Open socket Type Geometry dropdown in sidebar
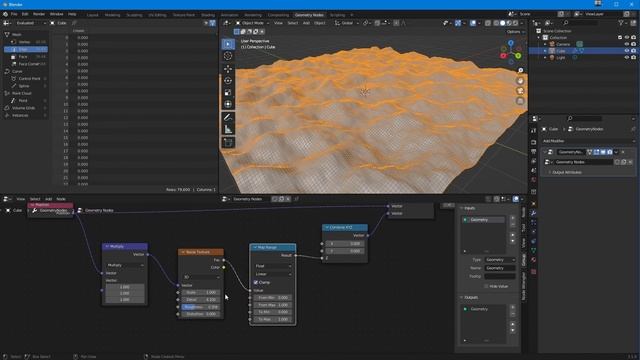 500,260
